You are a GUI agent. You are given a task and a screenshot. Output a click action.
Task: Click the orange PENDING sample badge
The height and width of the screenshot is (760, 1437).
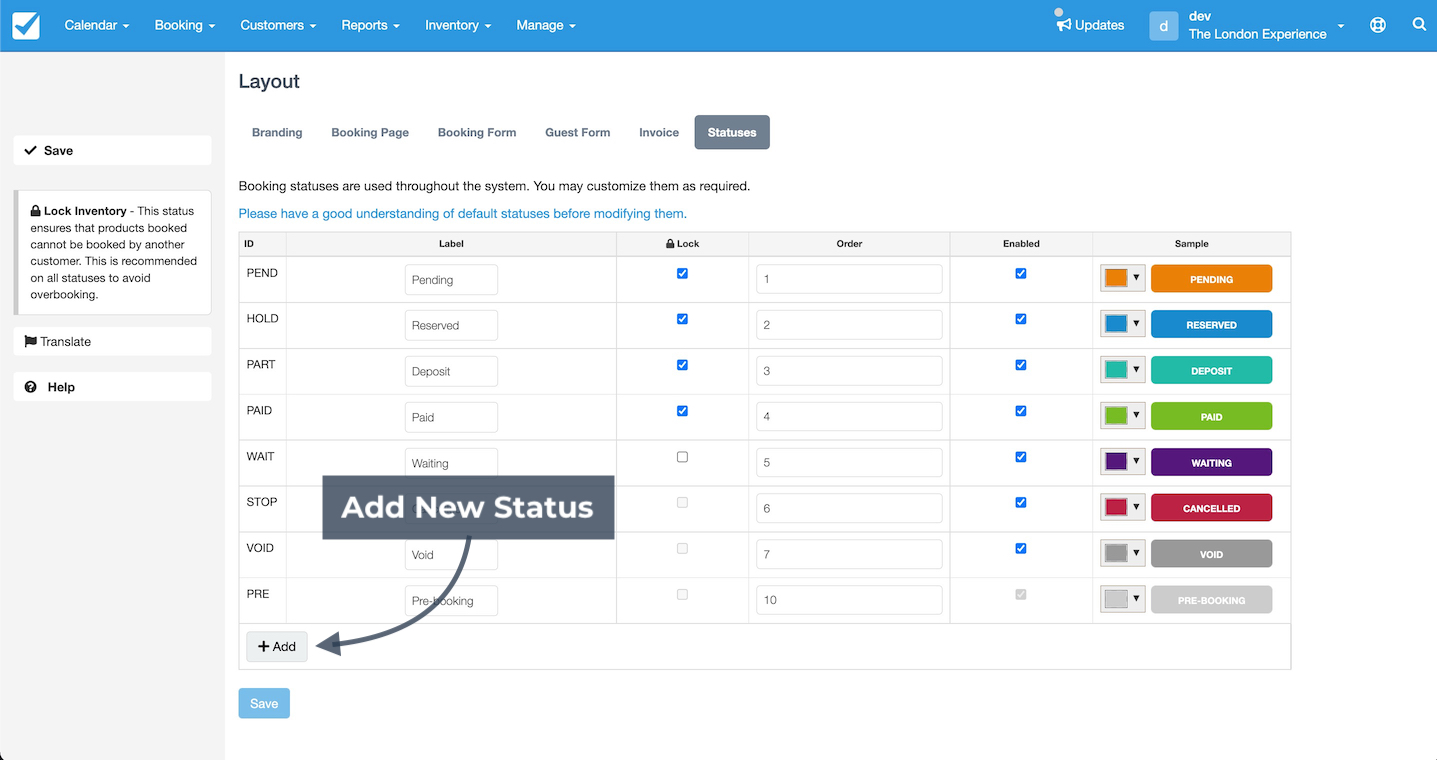click(x=1211, y=279)
